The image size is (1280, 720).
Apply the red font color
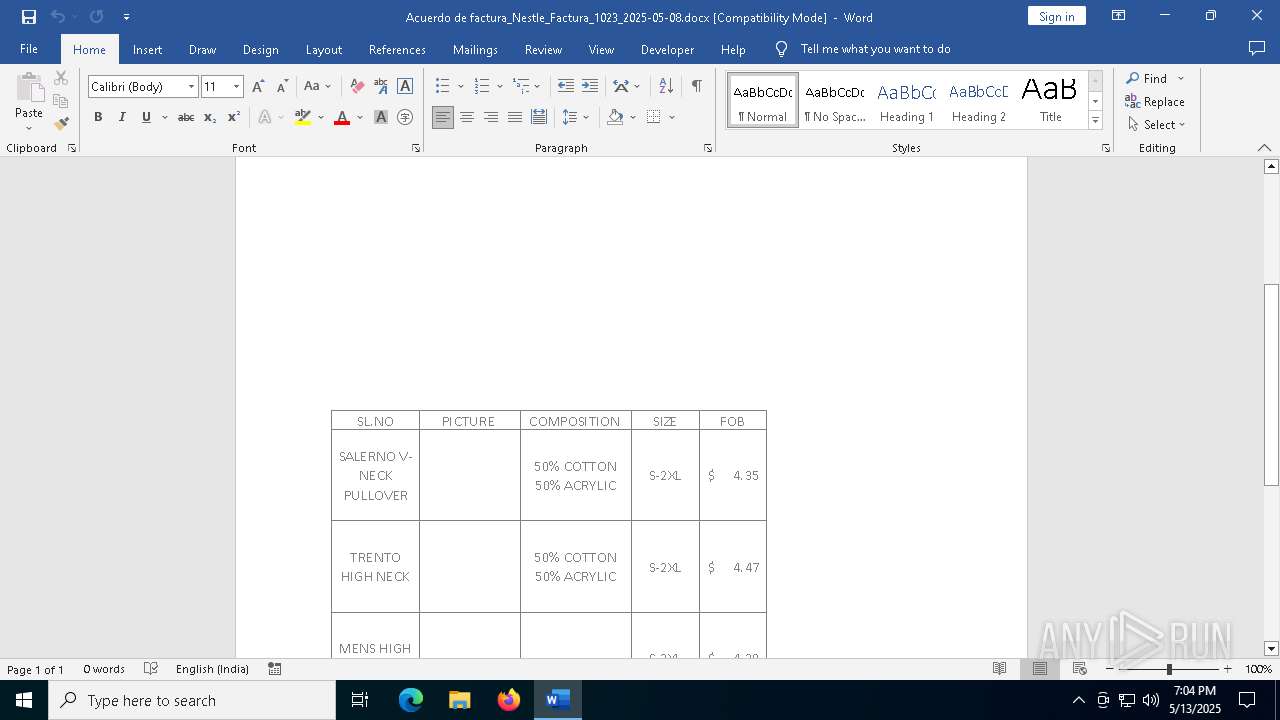tap(342, 117)
